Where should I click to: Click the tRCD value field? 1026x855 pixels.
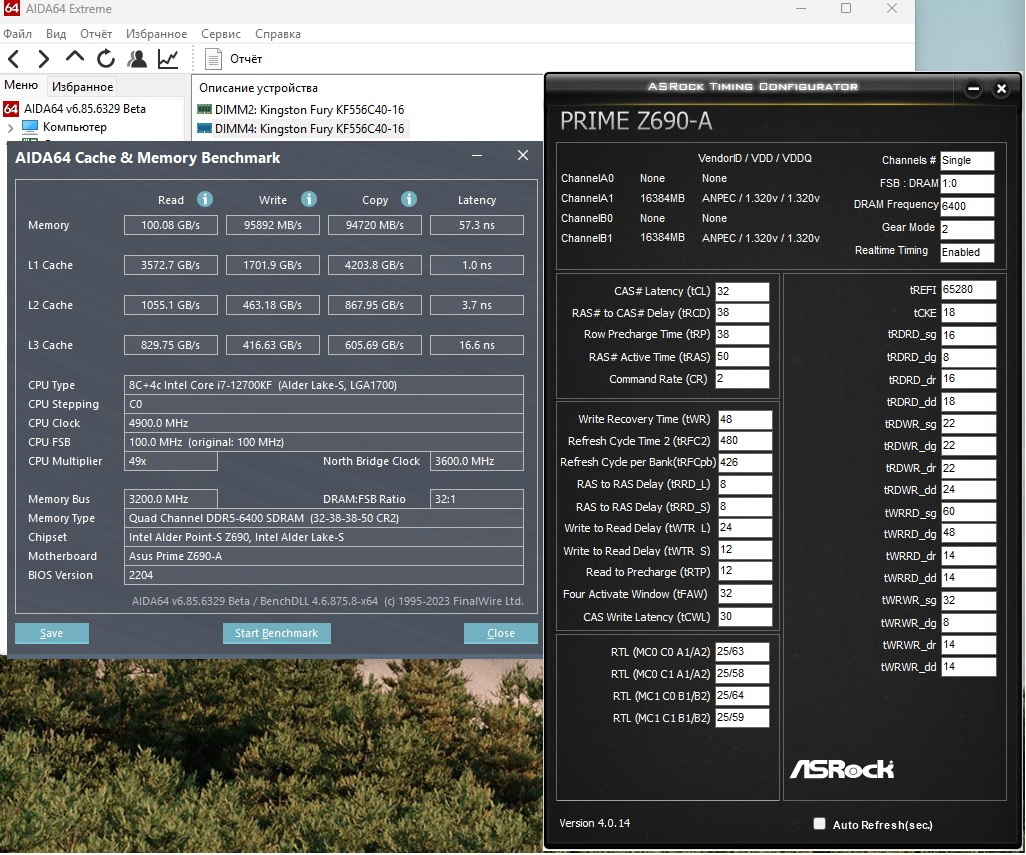coord(742,313)
